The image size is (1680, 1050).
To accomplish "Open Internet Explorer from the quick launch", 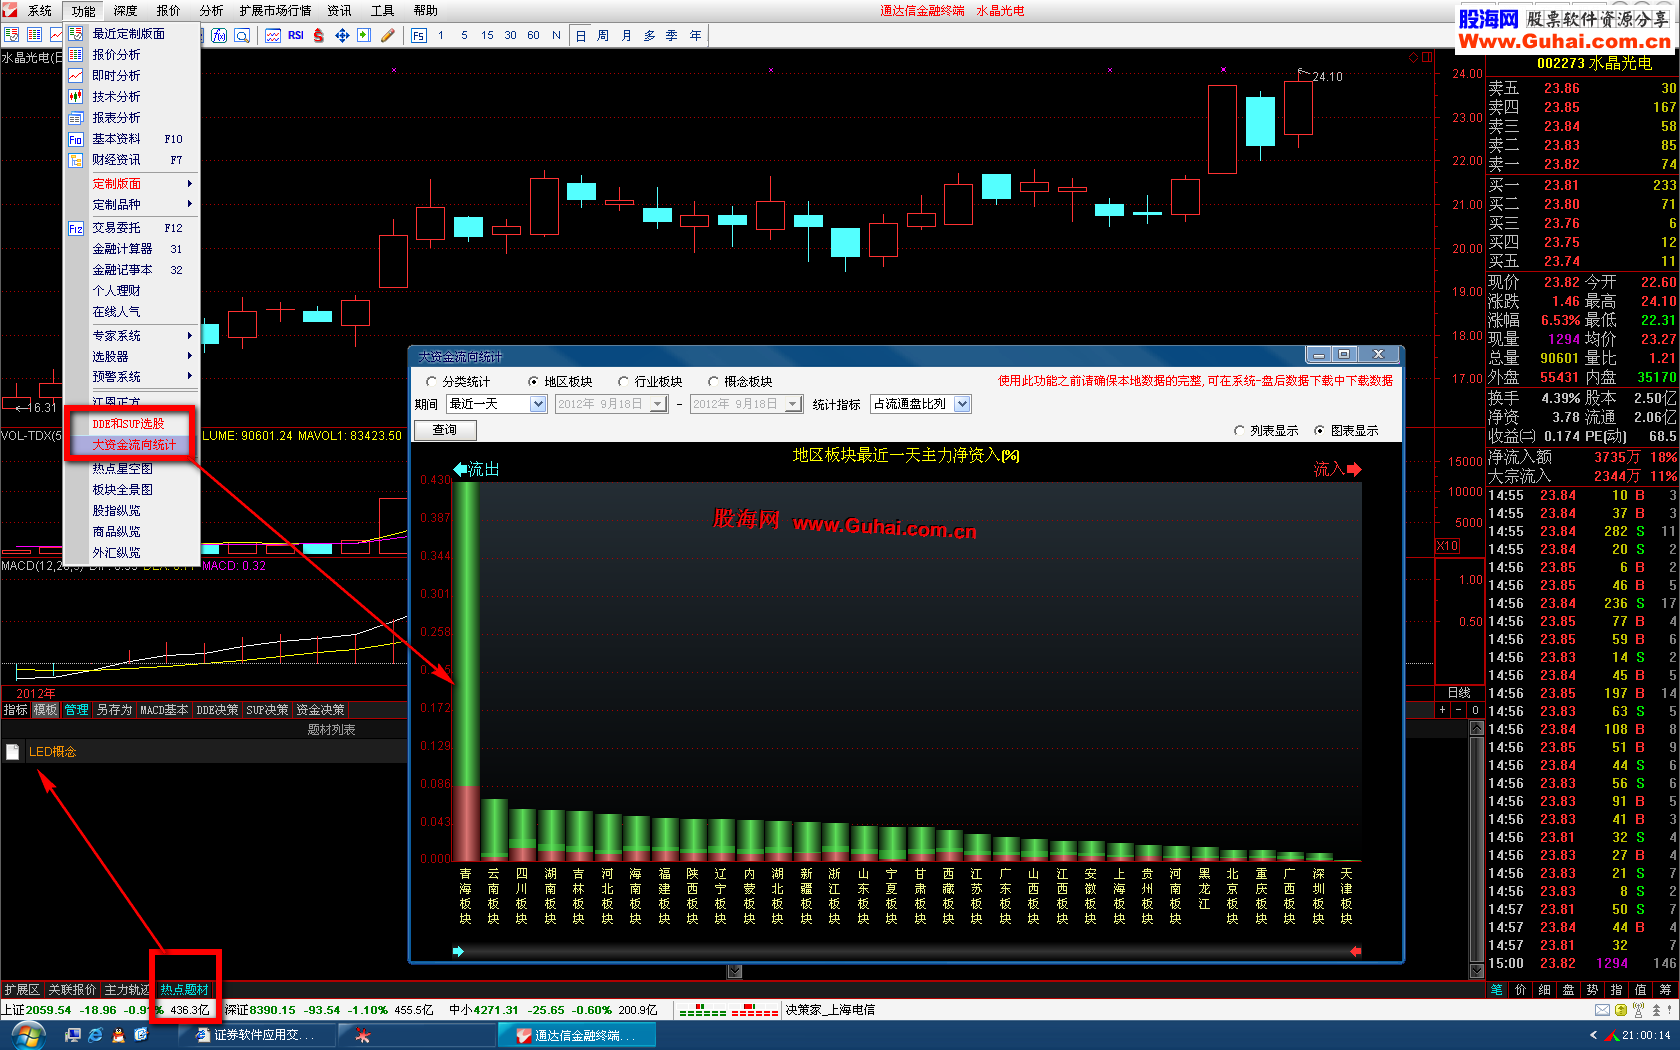I will (96, 1035).
